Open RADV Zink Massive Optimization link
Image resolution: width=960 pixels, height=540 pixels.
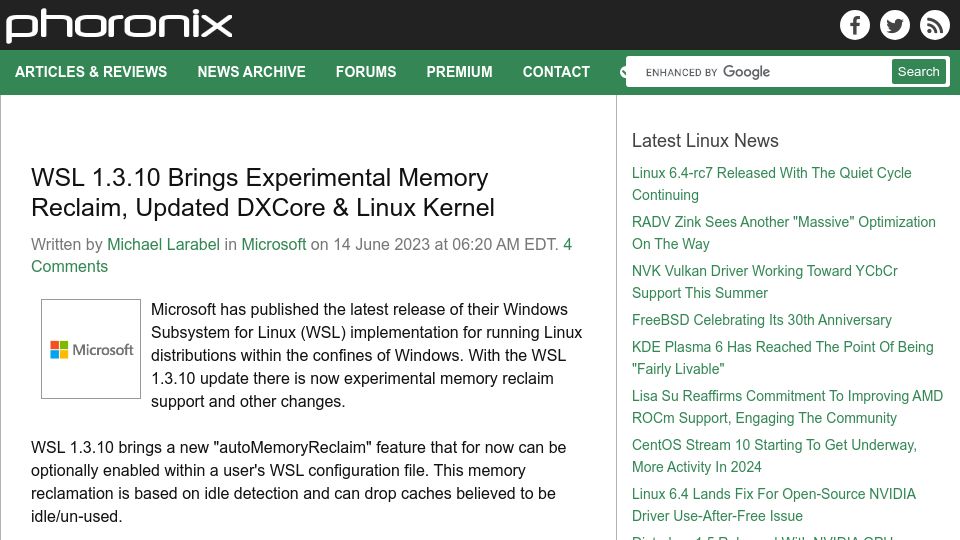click(784, 233)
